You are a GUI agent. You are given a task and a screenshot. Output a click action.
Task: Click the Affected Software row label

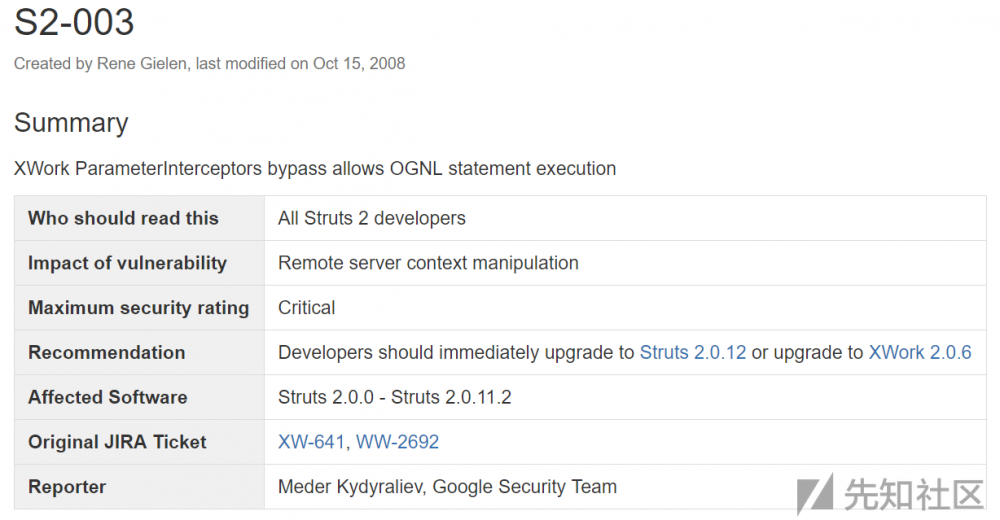point(107,397)
